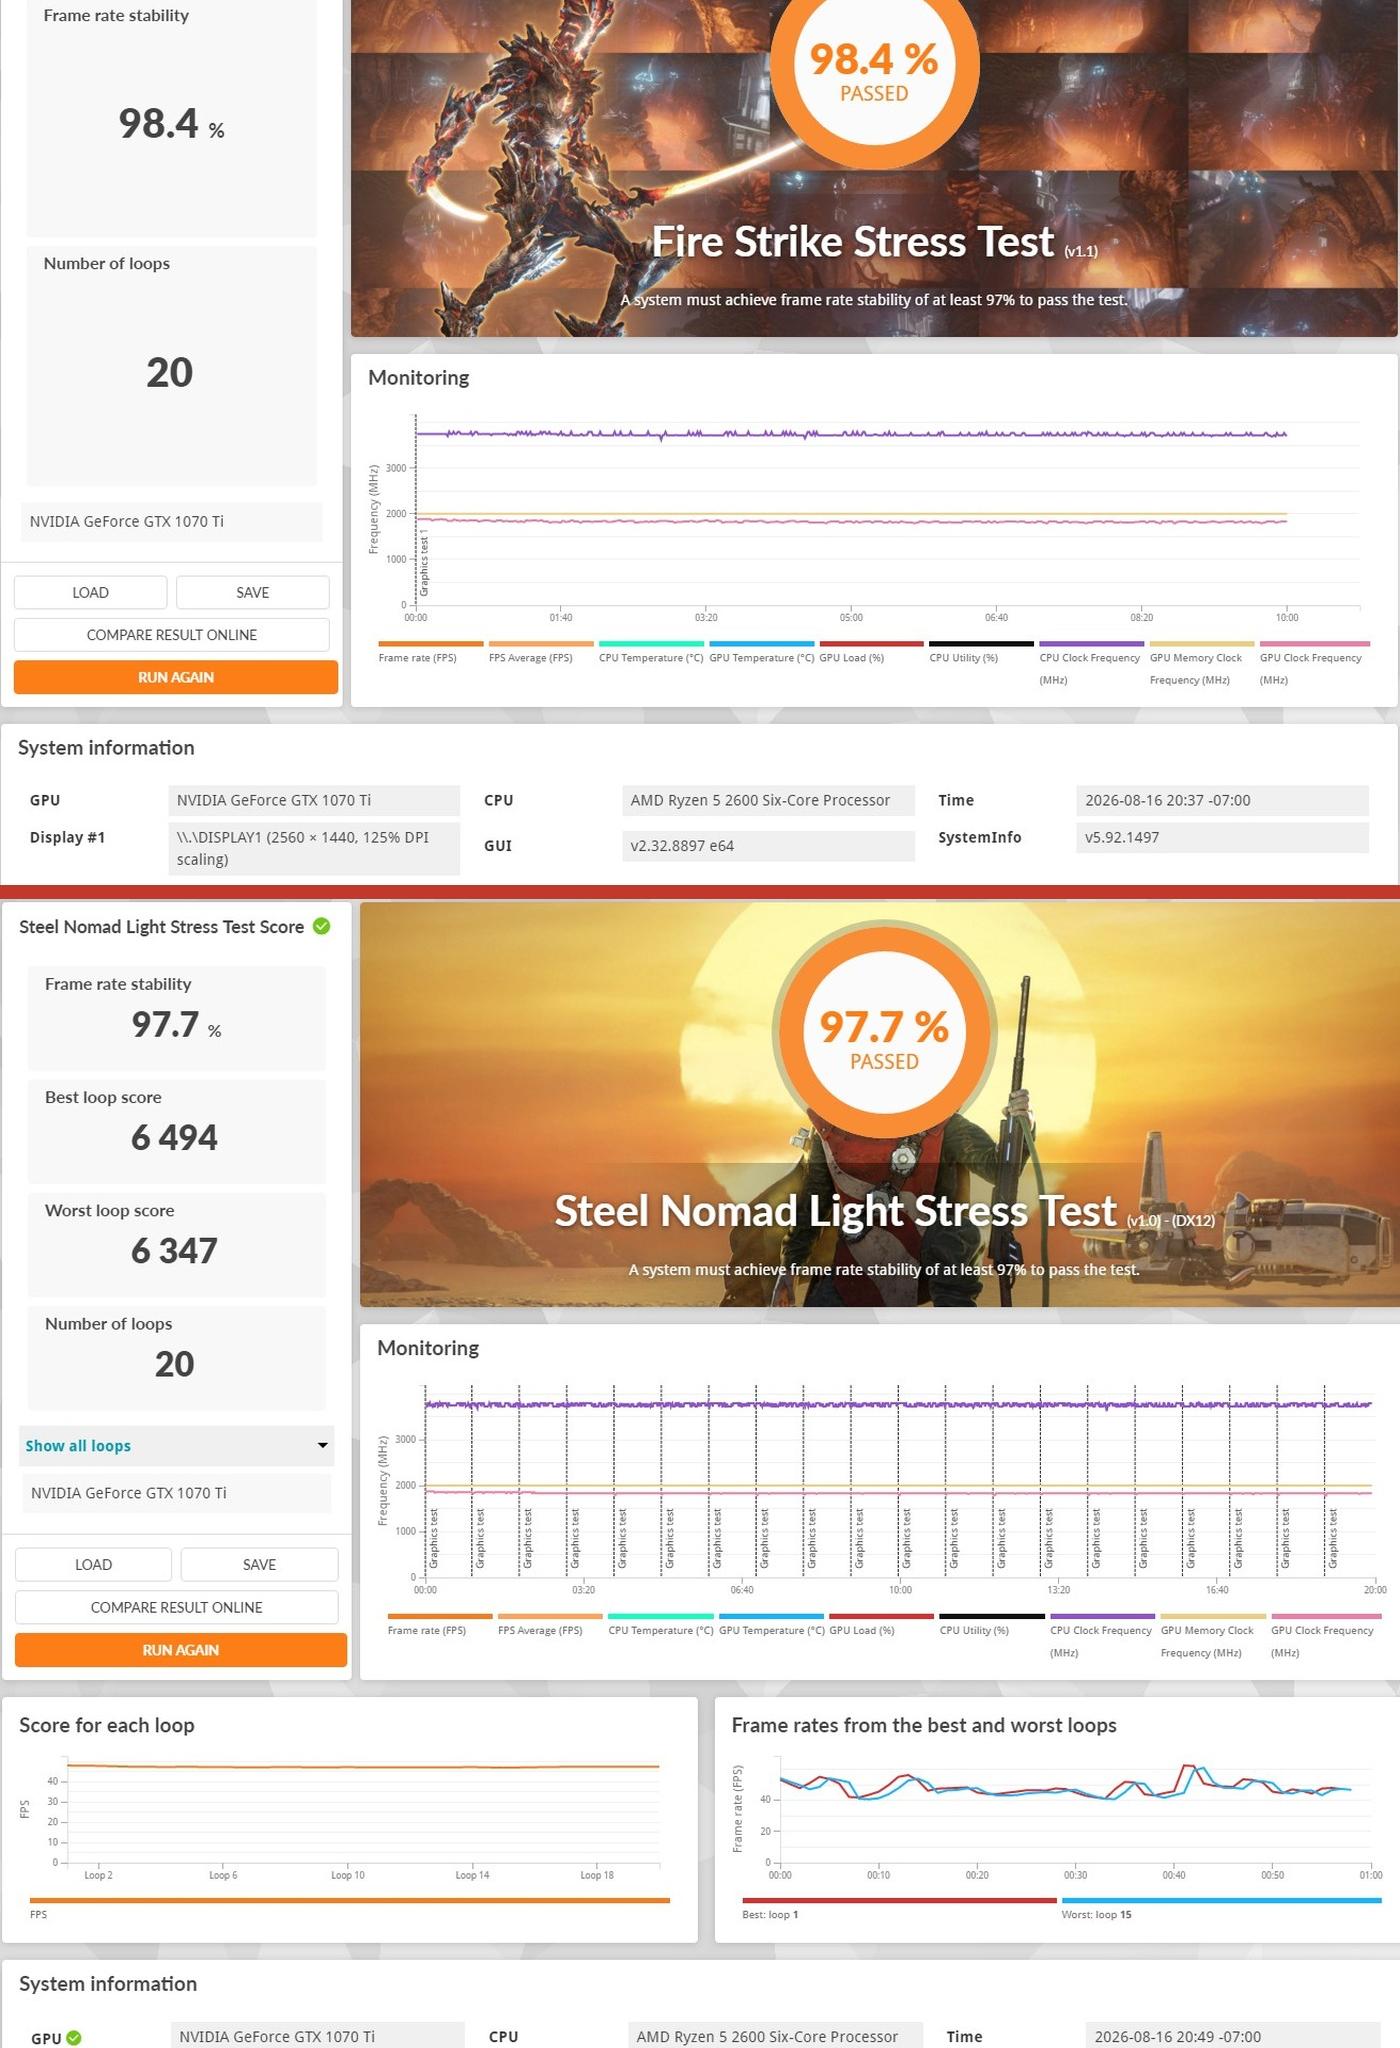
Task: Click SAVE in the Steel Nomad Light panel
Action: 259,1564
